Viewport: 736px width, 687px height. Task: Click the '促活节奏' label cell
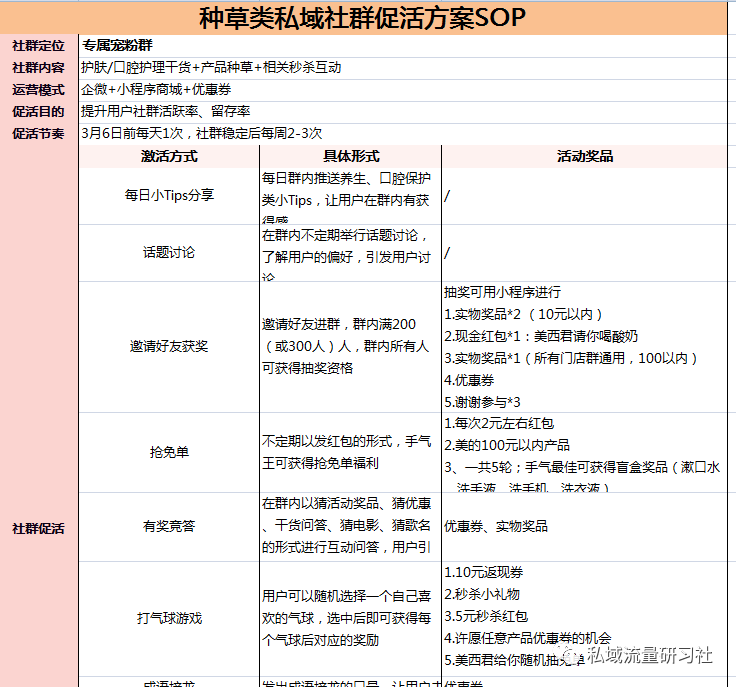coord(38,134)
